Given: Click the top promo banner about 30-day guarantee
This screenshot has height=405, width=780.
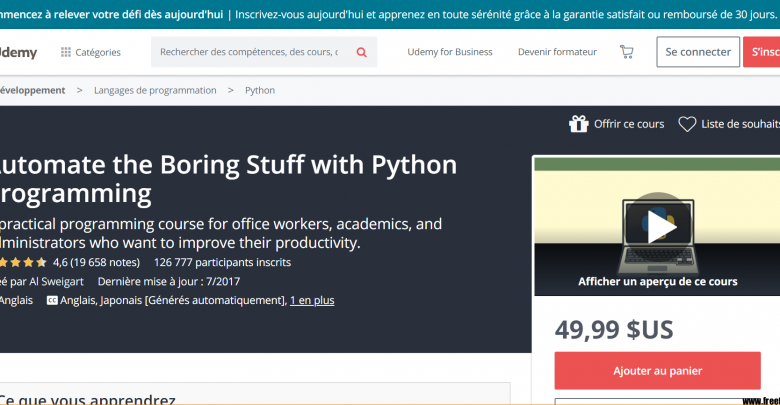Looking at the screenshot, I should 390,14.
